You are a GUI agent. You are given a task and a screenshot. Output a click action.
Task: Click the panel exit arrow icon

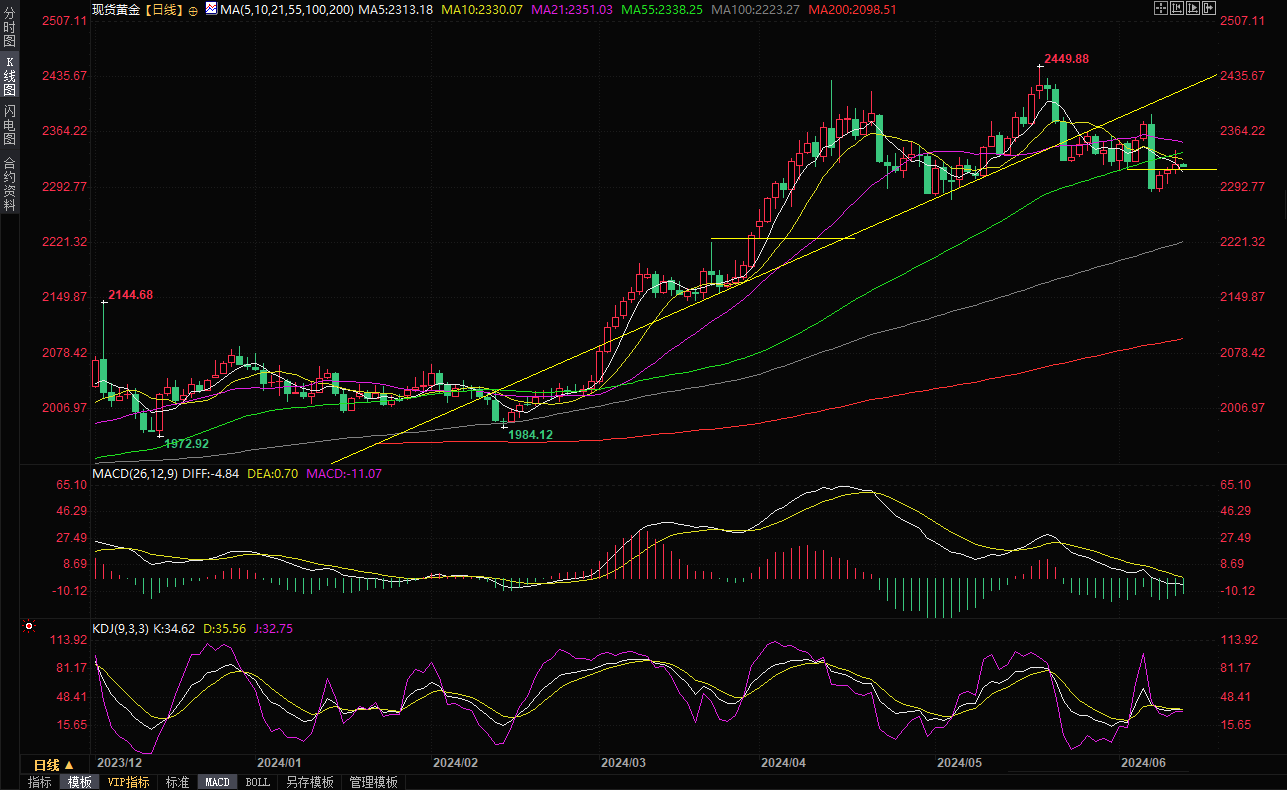1209,9
